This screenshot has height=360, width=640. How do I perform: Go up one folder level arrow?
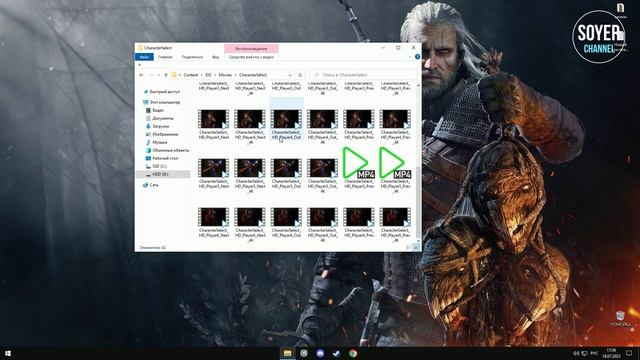click(166, 75)
